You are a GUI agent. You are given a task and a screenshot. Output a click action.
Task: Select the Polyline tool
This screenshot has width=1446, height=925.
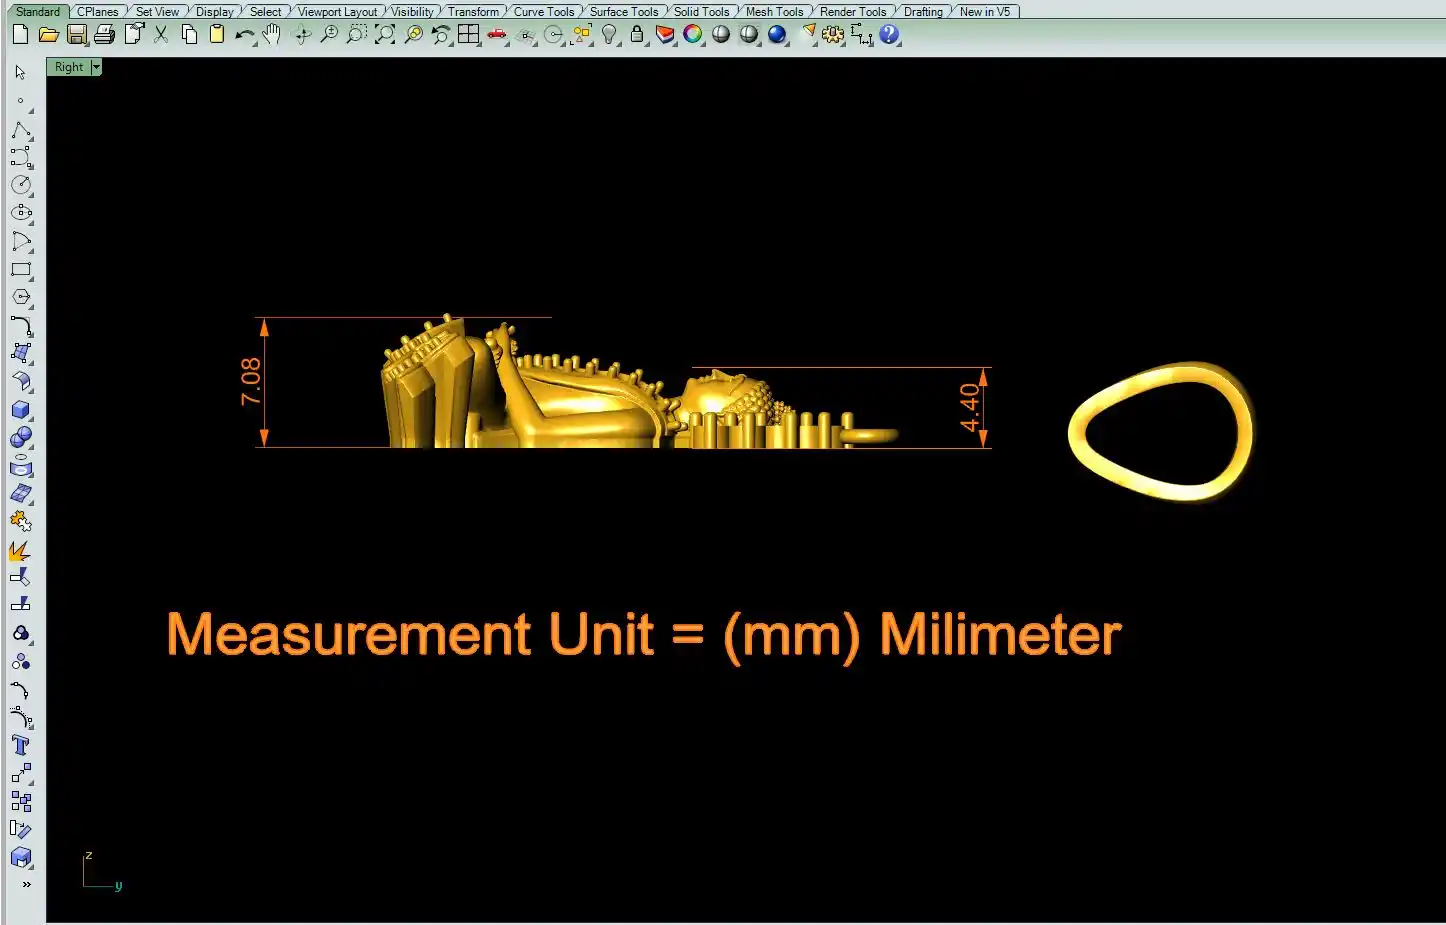[x=20, y=131]
